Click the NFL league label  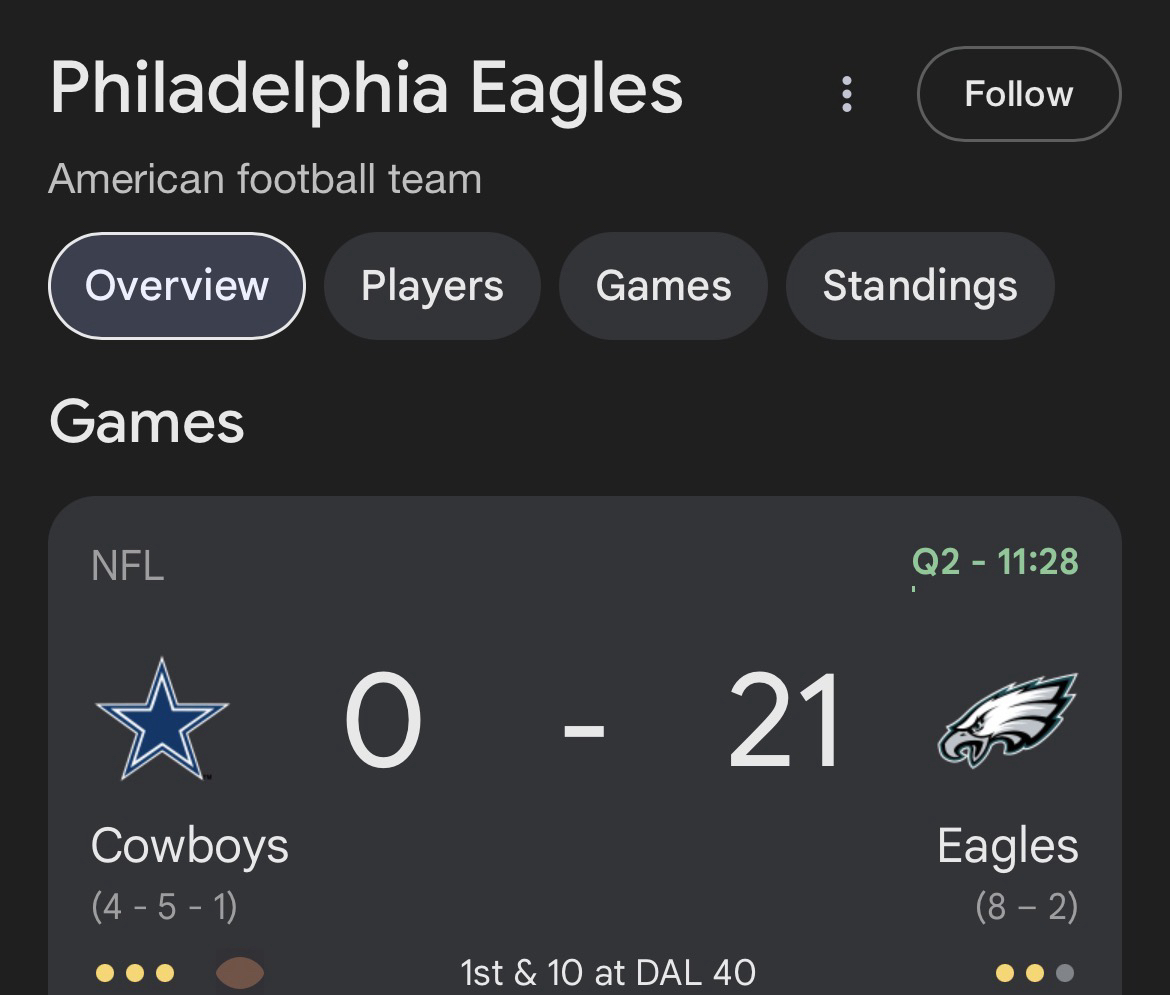127,566
